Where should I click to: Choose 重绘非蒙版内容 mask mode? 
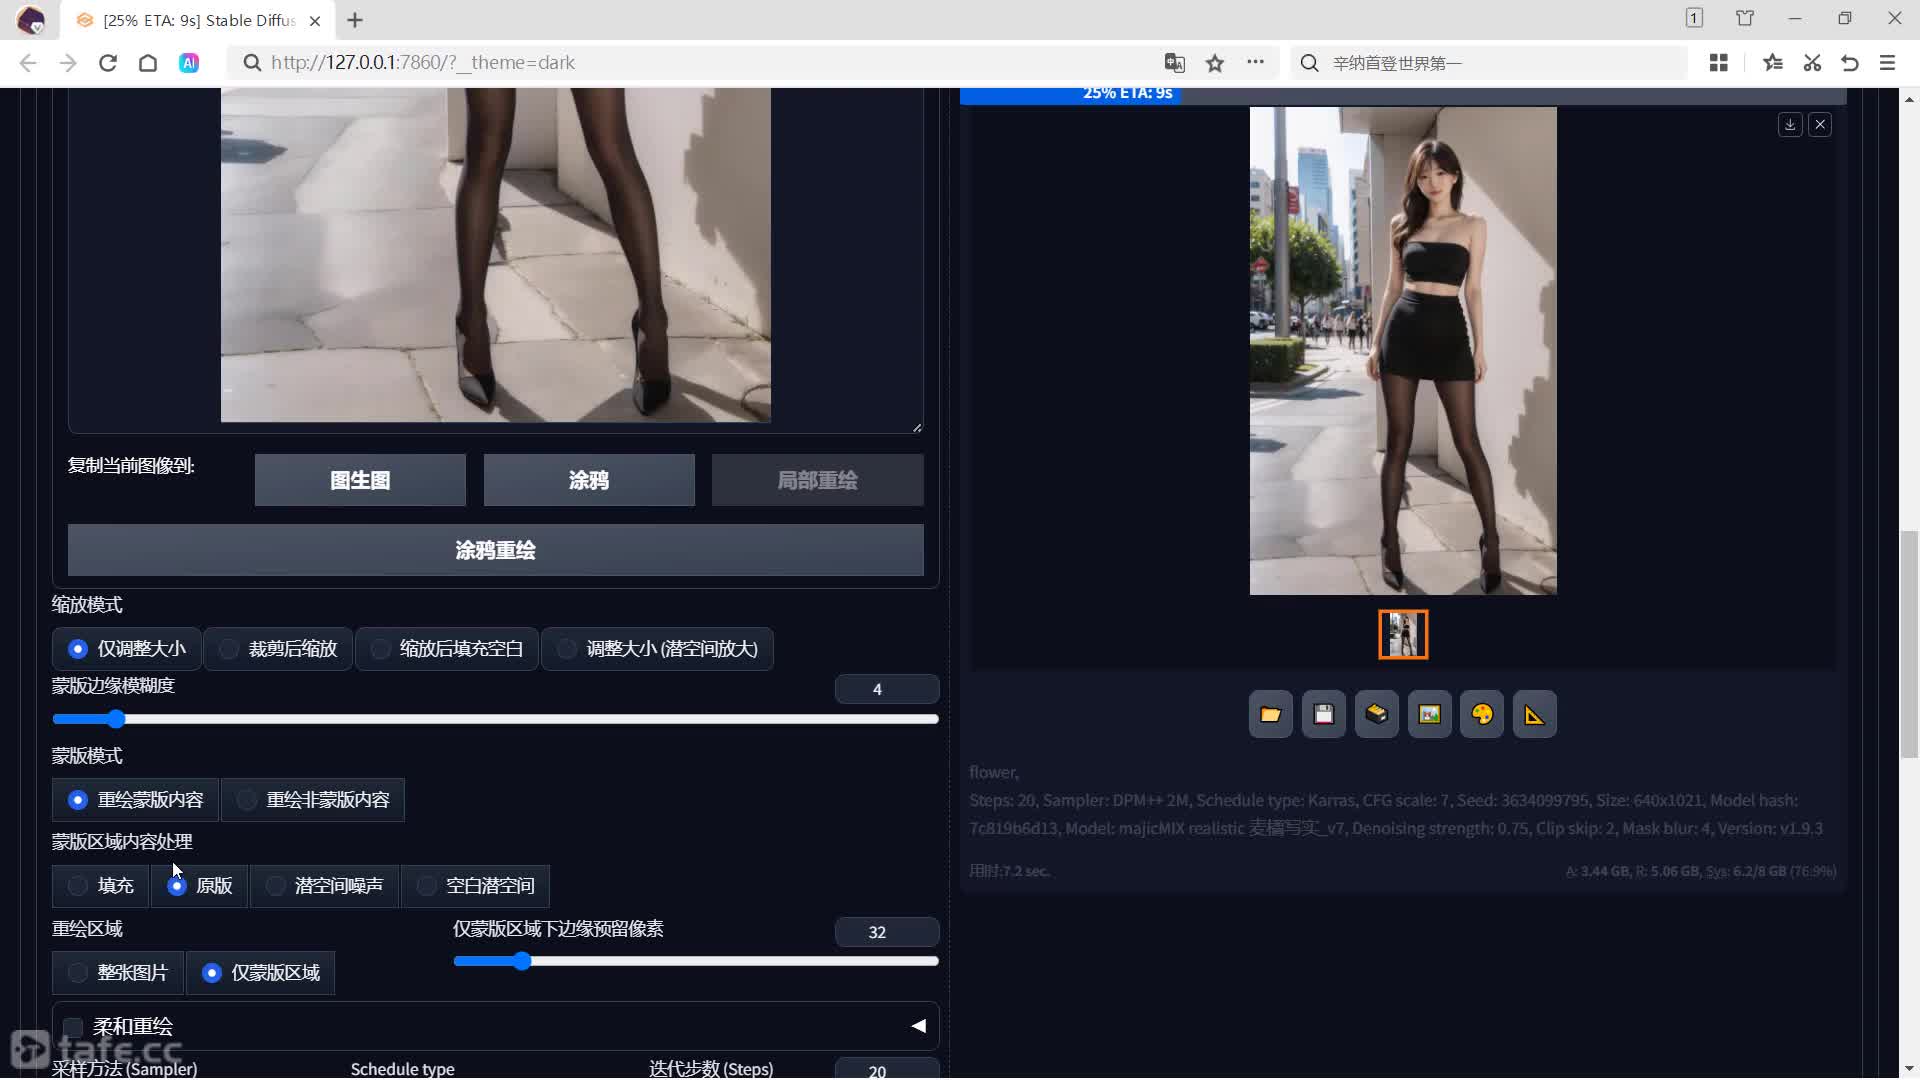pos(313,800)
